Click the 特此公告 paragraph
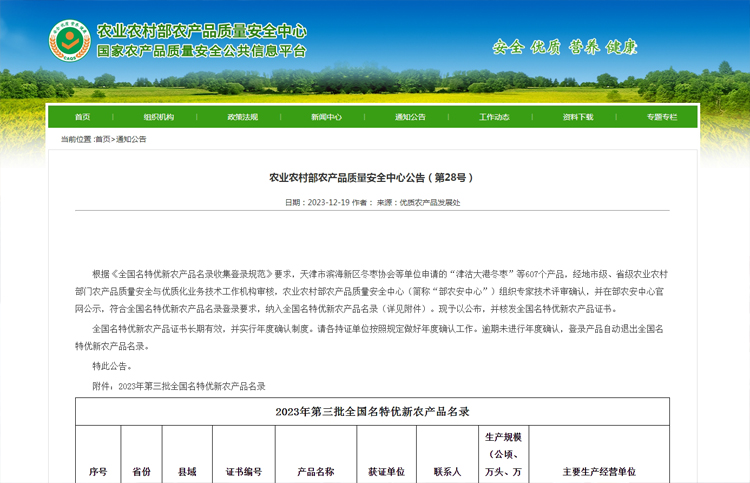 coord(111,366)
